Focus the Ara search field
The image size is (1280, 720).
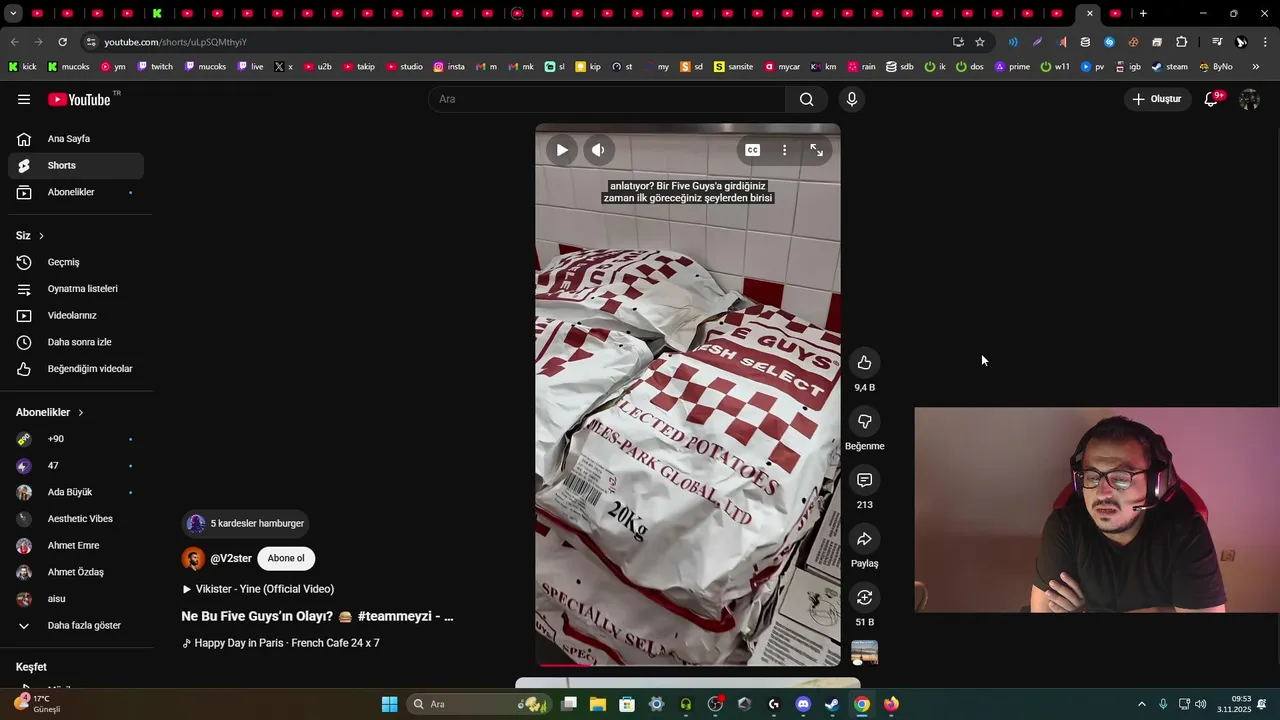pos(607,99)
